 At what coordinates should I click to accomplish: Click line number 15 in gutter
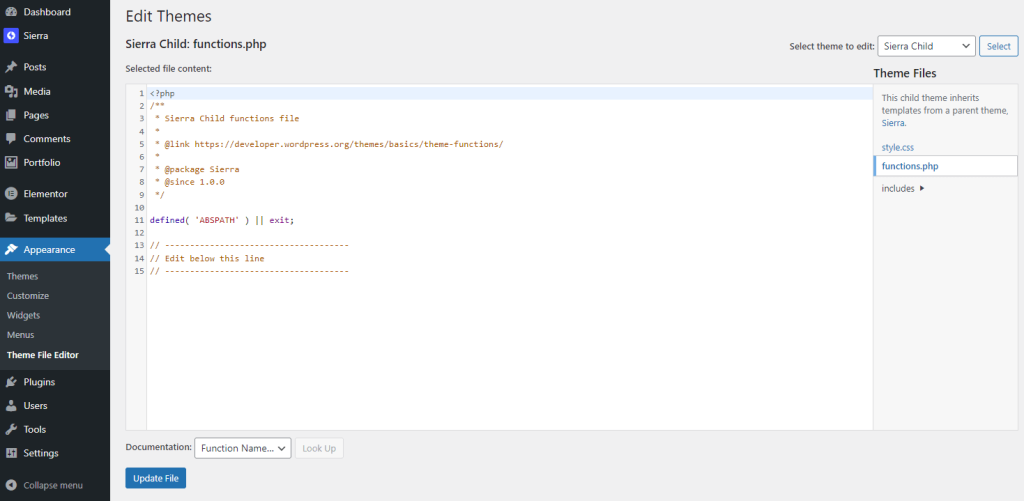point(138,271)
